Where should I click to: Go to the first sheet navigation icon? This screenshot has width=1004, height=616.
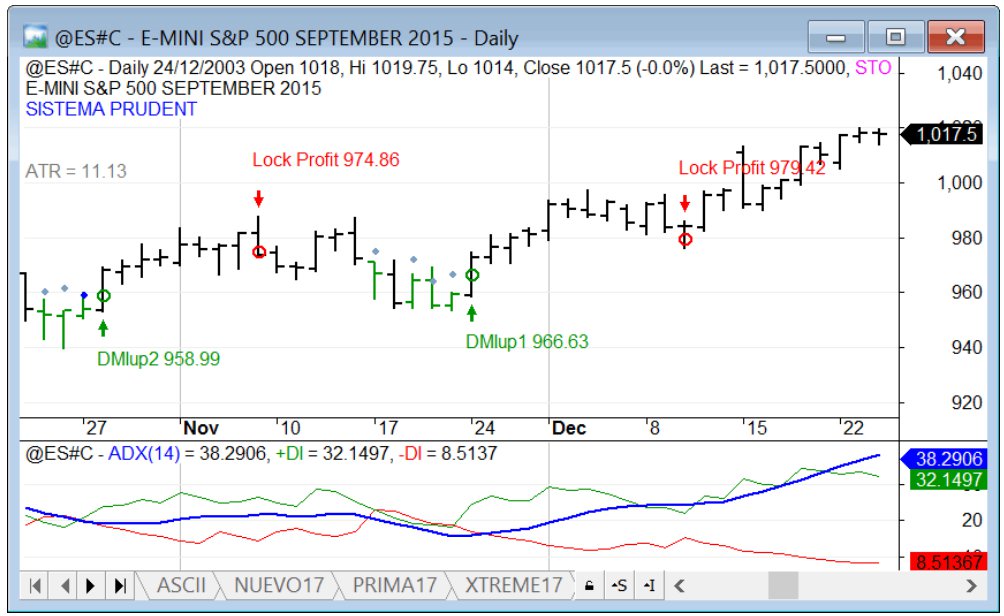coord(34,585)
